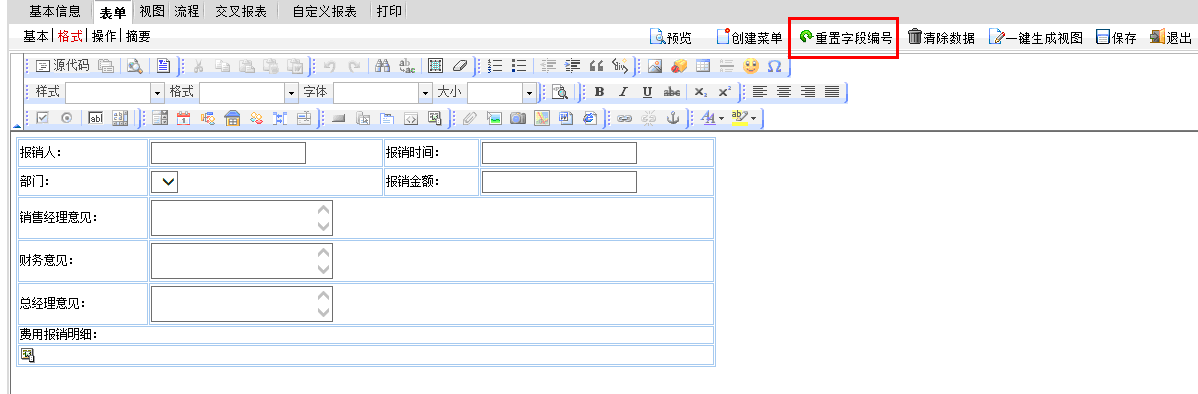Screen dimensions: 1198x394
Task: Insert a bulleted list
Action: [x=519, y=66]
